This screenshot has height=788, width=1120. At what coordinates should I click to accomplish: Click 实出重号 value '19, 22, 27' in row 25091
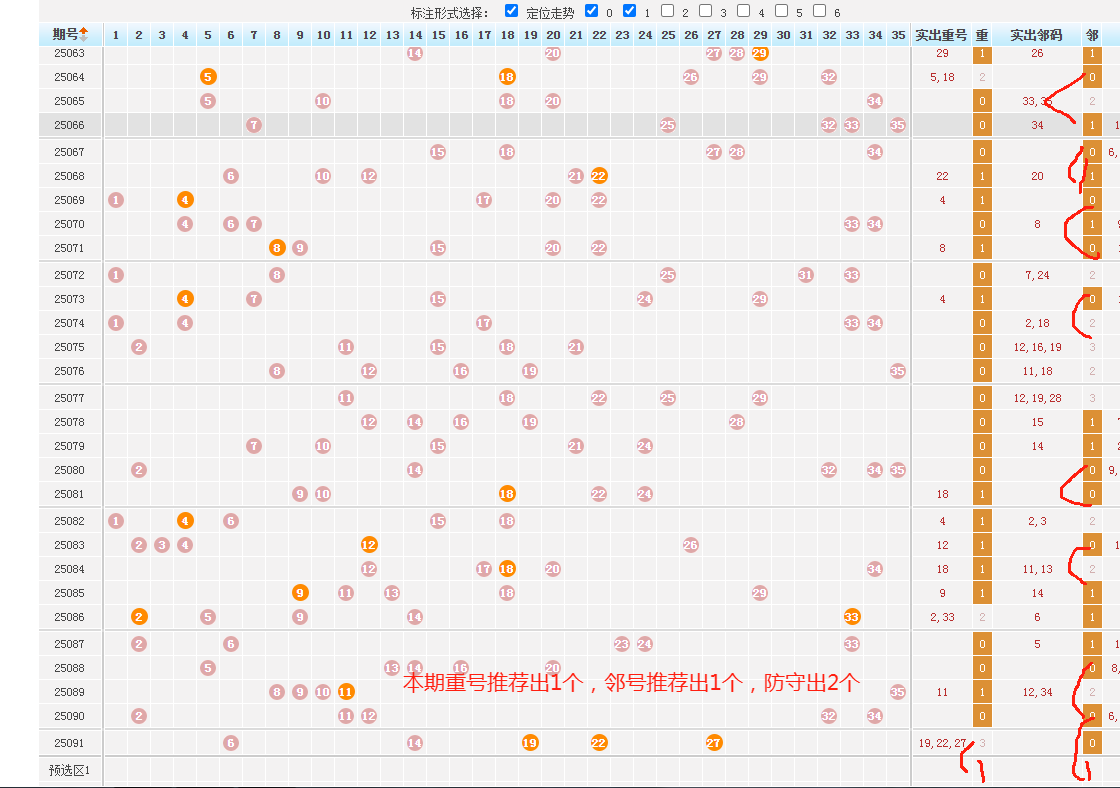click(x=942, y=743)
